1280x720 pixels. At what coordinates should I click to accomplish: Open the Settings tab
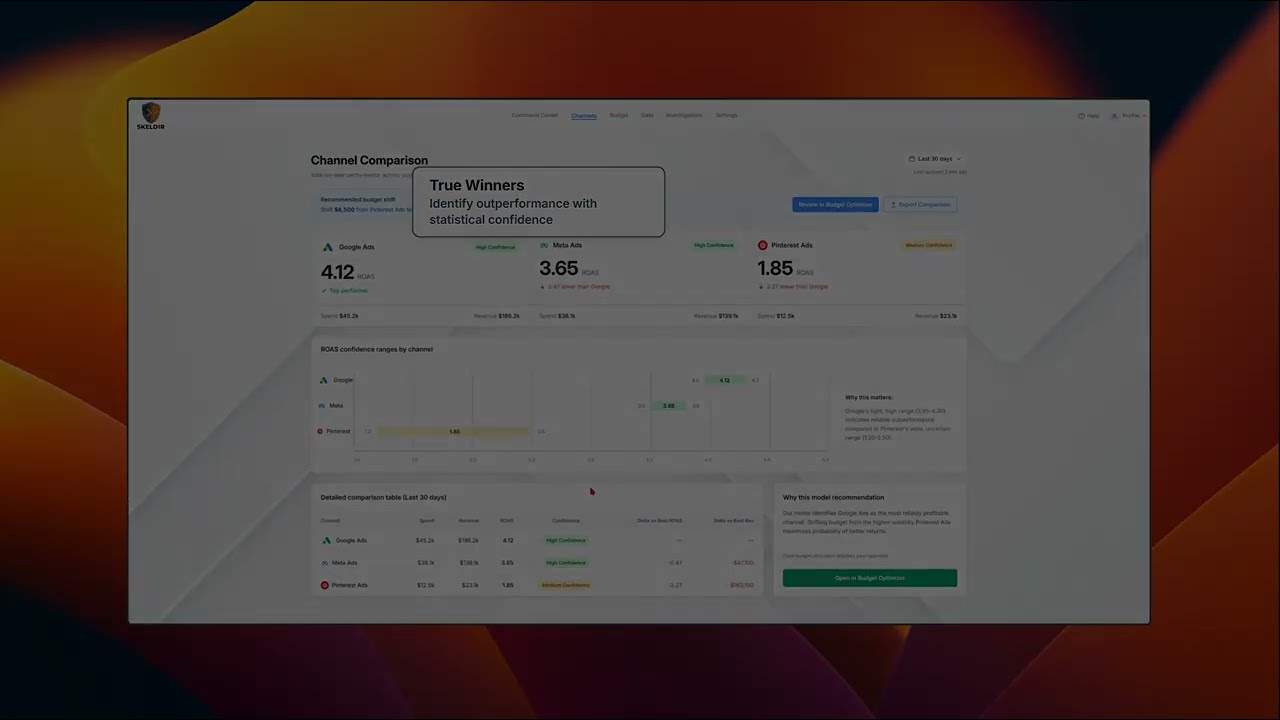pyautogui.click(x=727, y=115)
